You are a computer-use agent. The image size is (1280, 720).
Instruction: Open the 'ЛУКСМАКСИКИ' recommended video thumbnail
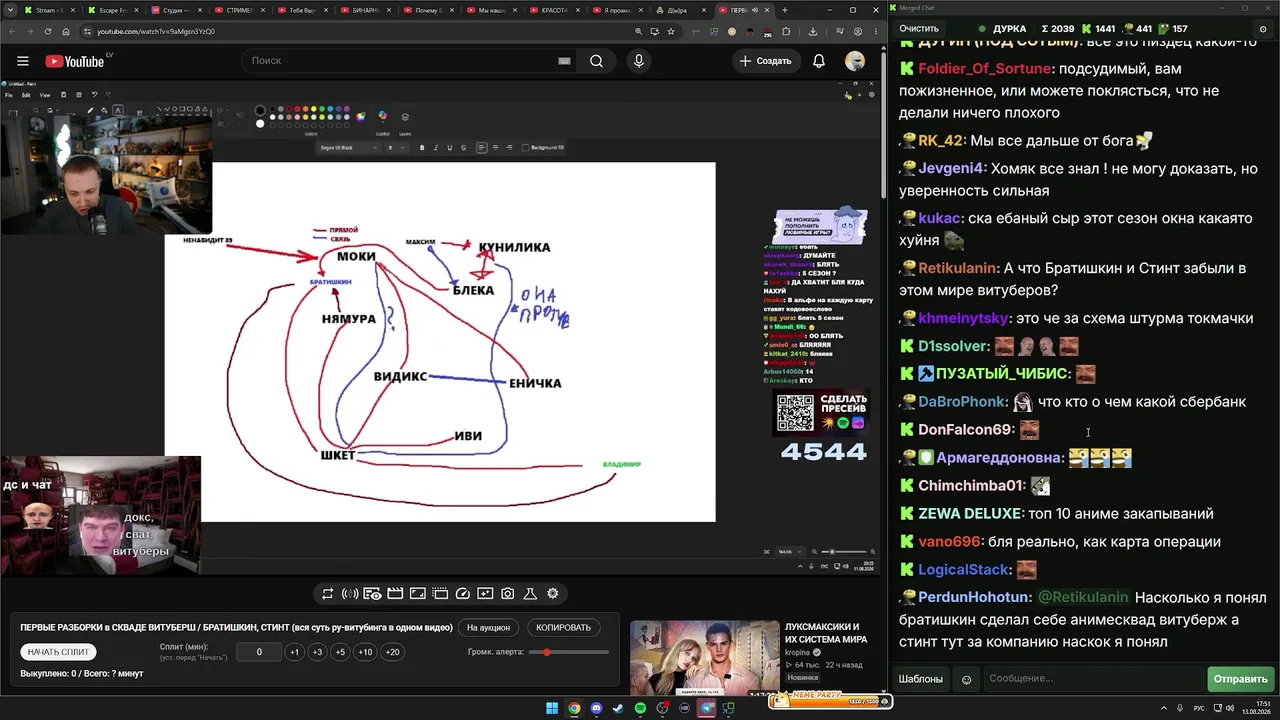pos(705,657)
